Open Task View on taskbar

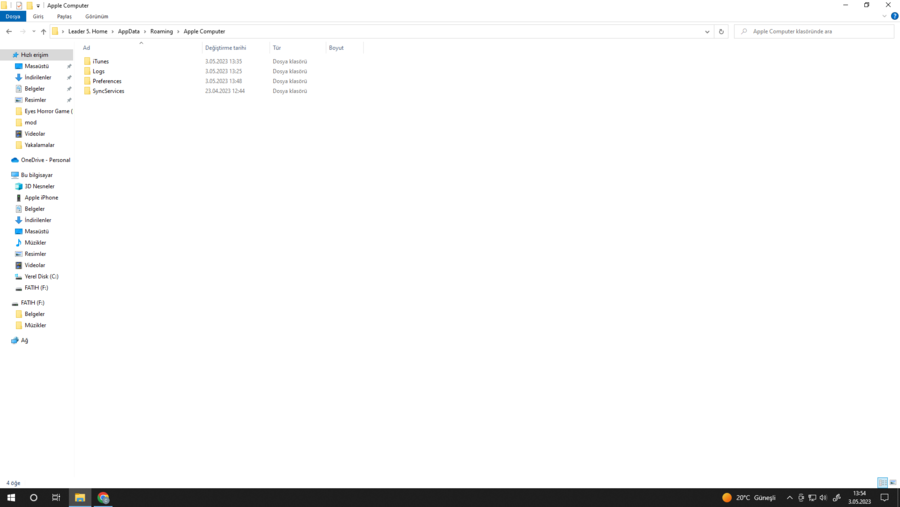coord(56,498)
